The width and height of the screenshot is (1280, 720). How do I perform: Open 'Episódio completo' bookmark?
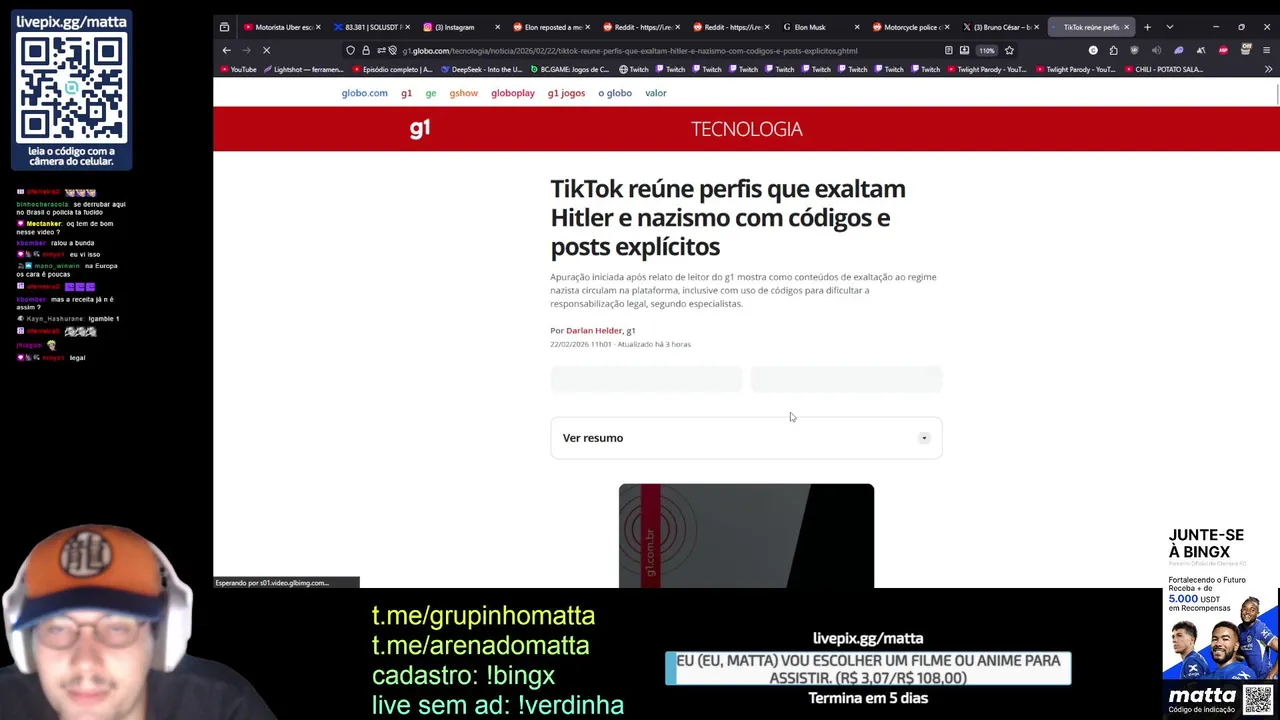393,69
